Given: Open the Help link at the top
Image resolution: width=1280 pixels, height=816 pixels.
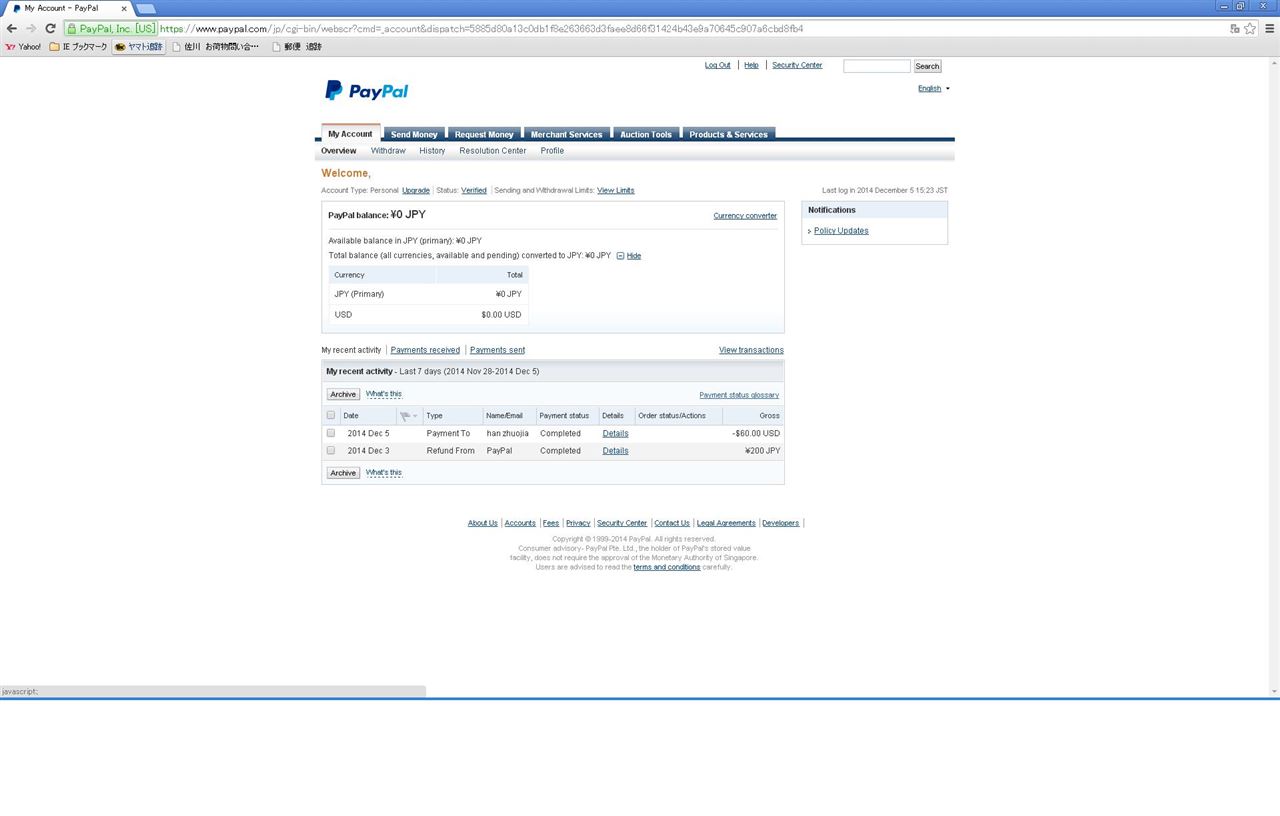Looking at the screenshot, I should tap(751, 65).
